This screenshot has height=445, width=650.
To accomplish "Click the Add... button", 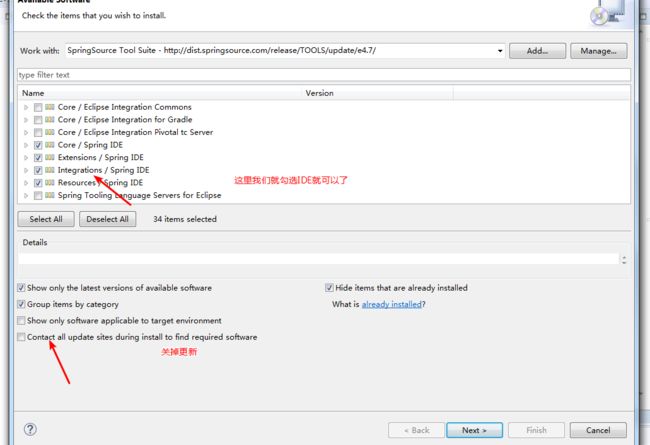I will [537, 51].
